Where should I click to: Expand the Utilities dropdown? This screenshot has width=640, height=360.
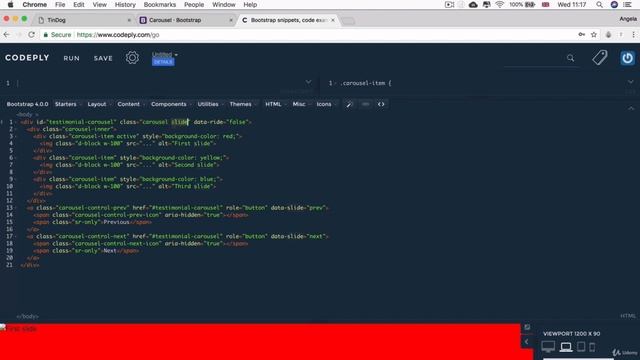tap(210, 104)
